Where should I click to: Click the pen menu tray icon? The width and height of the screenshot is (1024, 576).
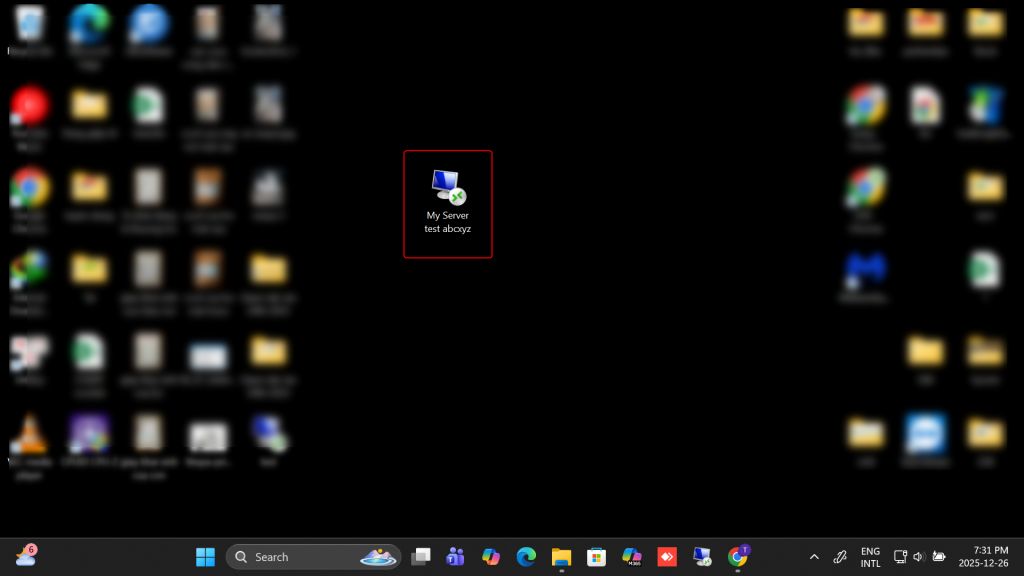point(841,557)
